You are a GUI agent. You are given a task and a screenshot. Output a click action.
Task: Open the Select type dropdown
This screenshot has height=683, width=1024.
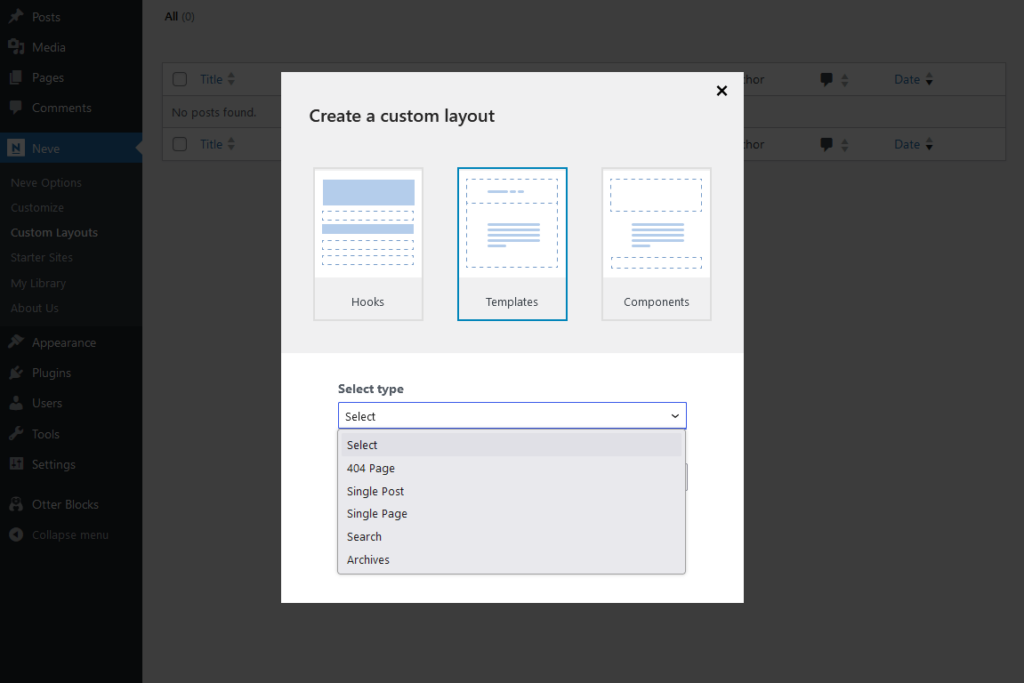click(x=512, y=416)
